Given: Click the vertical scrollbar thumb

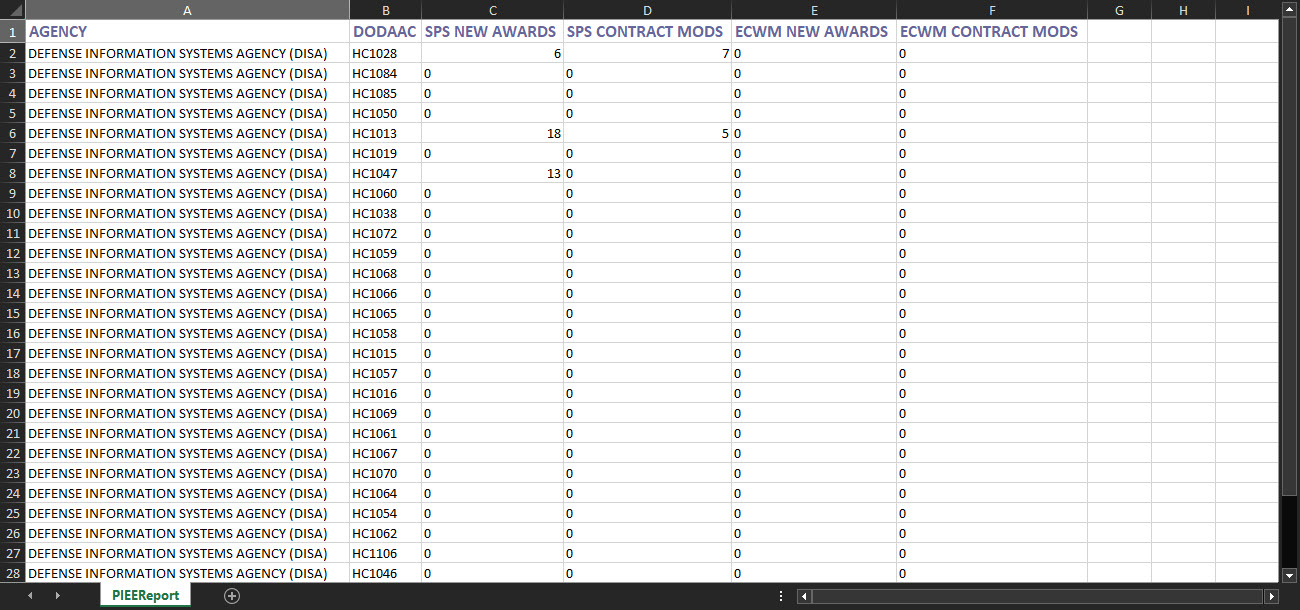Looking at the screenshot, I should point(1290,250).
